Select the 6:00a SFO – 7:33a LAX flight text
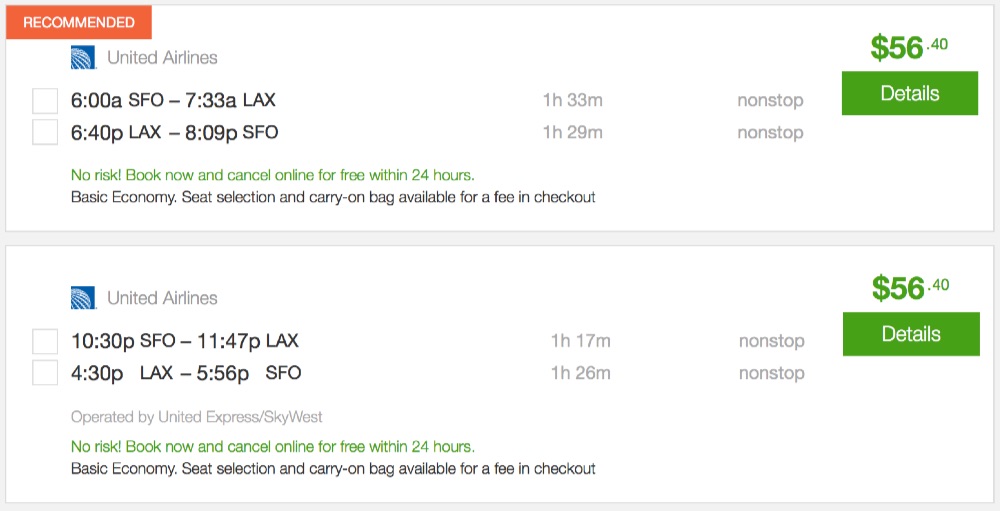The image size is (1000, 511). [x=173, y=100]
